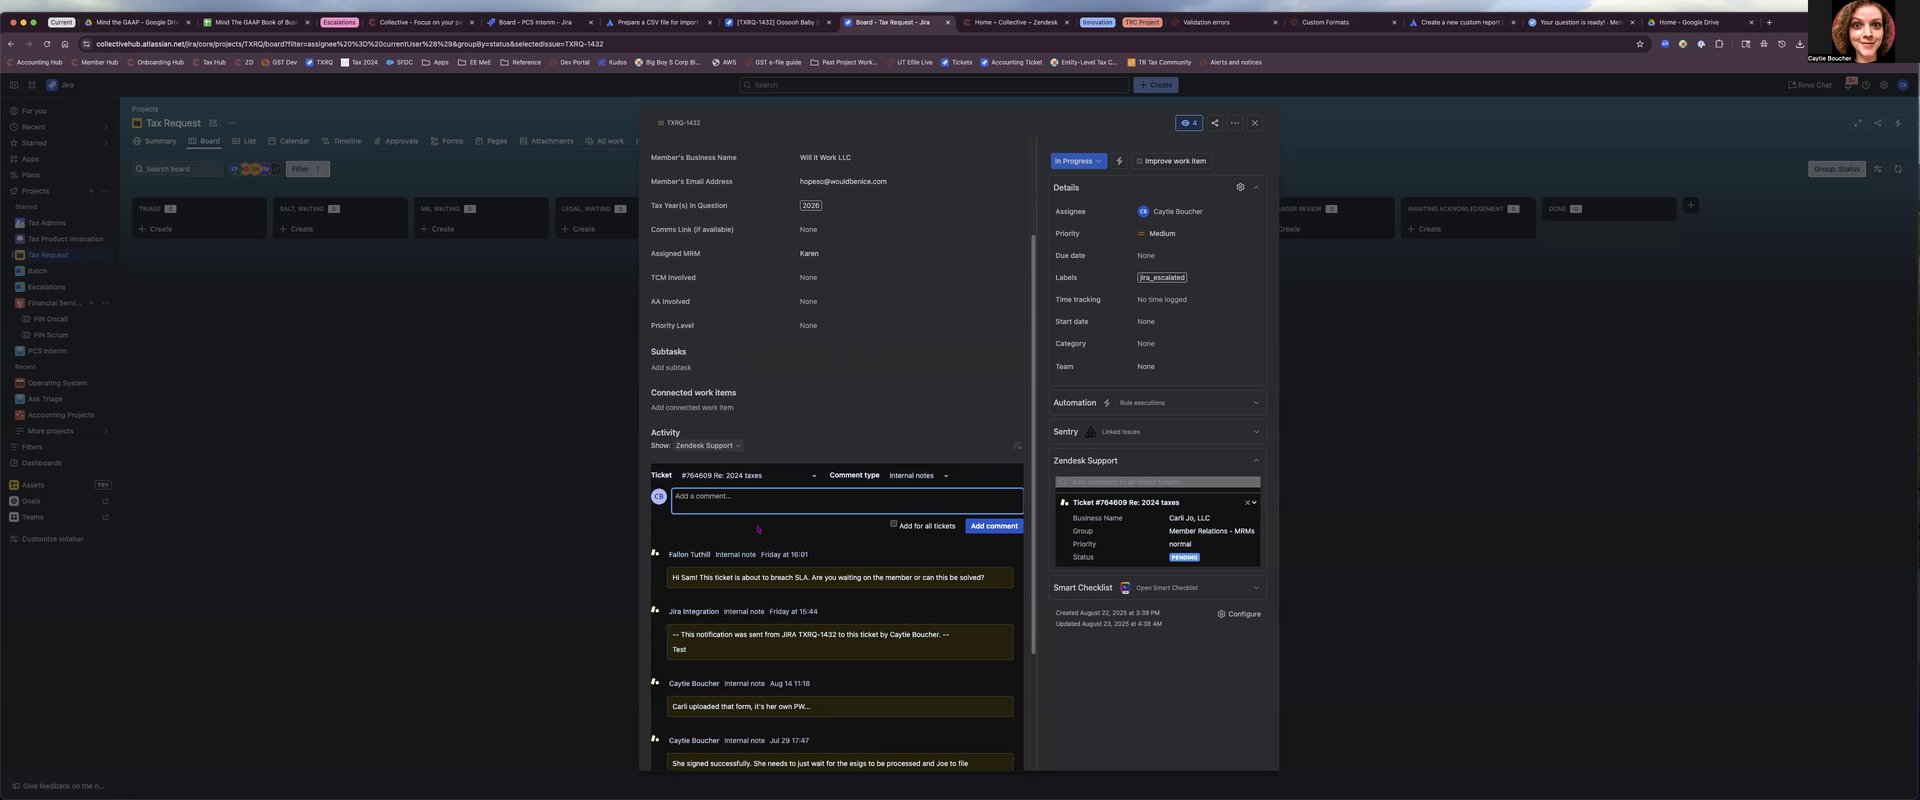Open the Escalations project in the sidebar
Image resolution: width=1920 pixels, height=800 pixels.
click(x=46, y=287)
